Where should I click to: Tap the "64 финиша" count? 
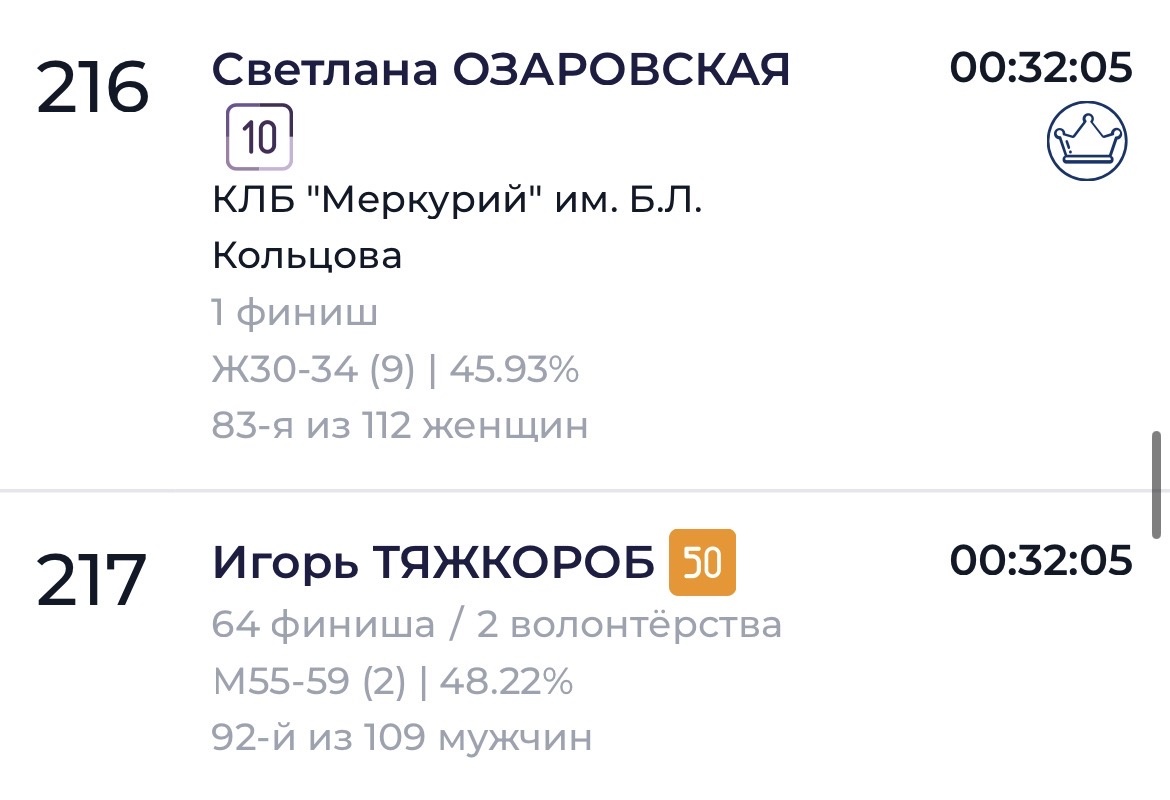323,626
